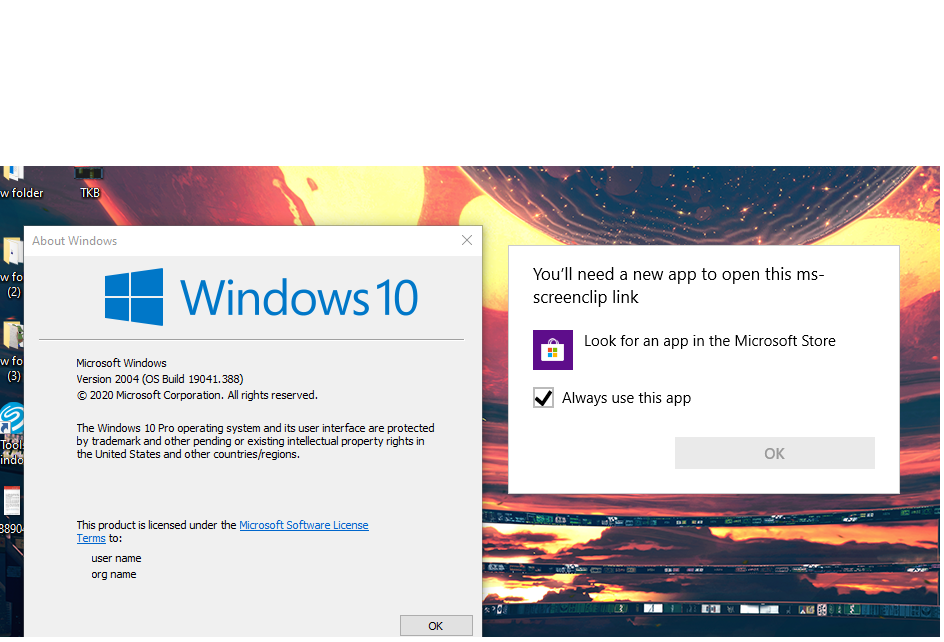Select the document icon labeled 8890
This screenshot has height=642, width=944.
point(12,511)
